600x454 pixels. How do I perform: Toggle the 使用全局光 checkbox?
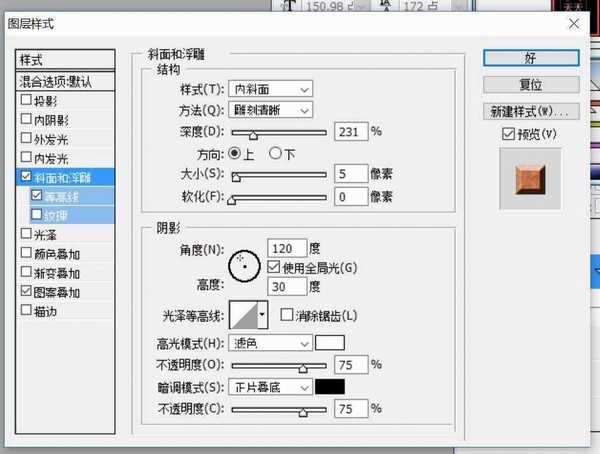coord(274,267)
